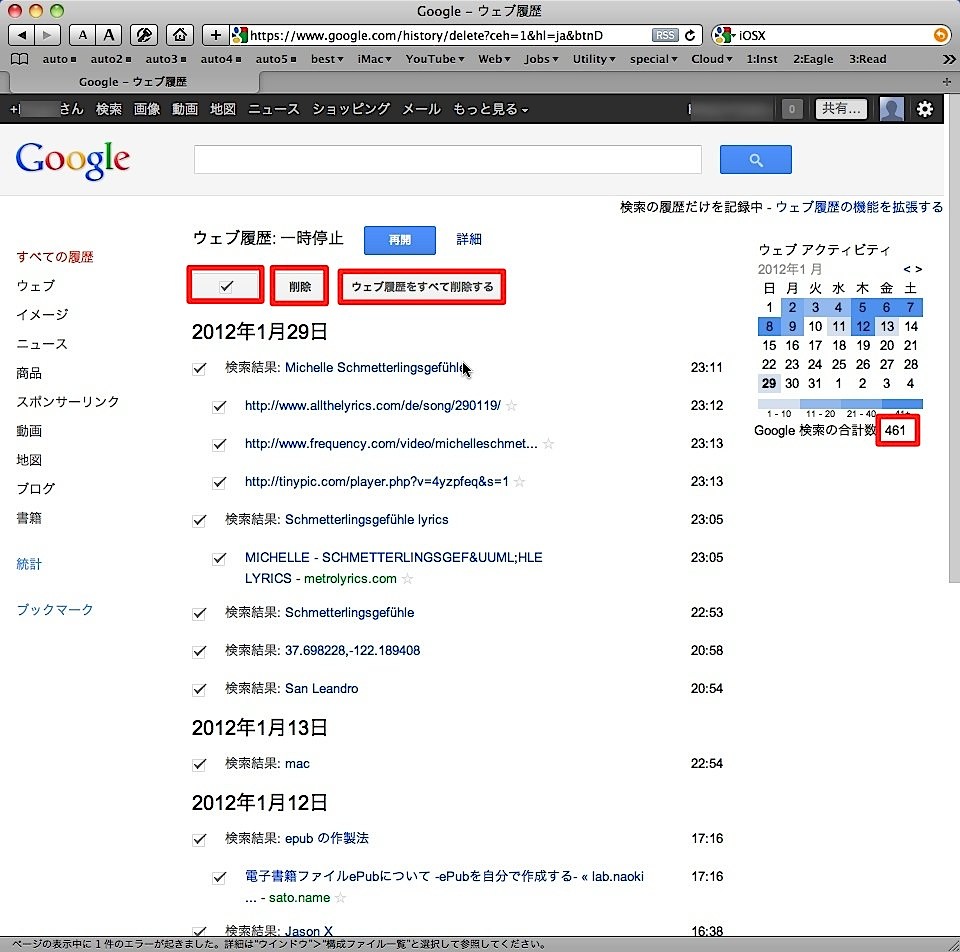Click the ウェブ履歴をすべて削除する button
Image resolution: width=960 pixels, height=952 pixels.
[x=422, y=287]
